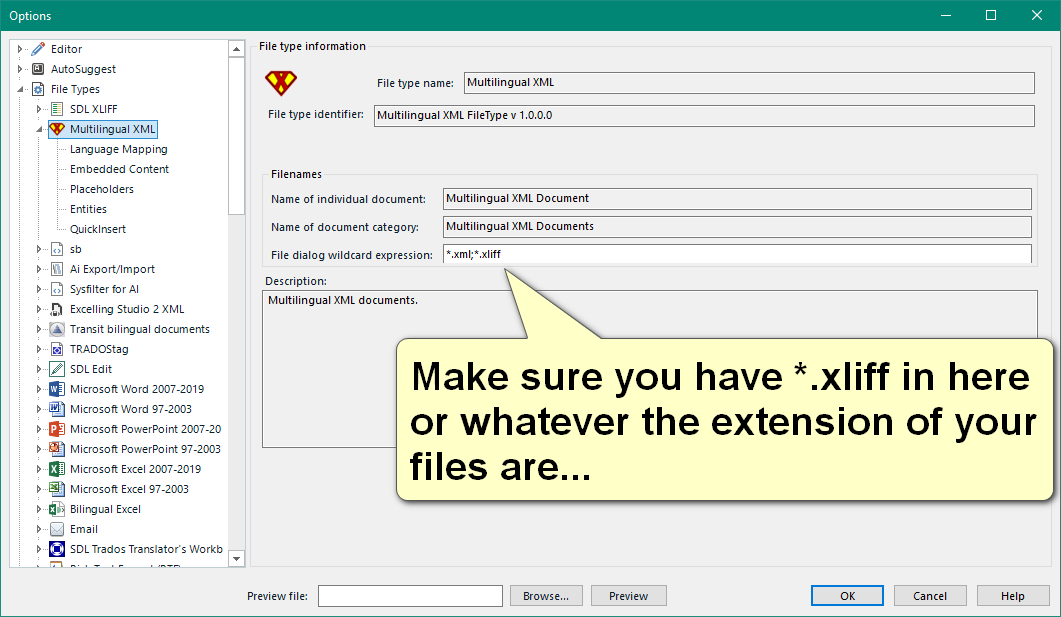Open Language Mapping settings
The height and width of the screenshot is (617, 1061).
click(x=118, y=149)
